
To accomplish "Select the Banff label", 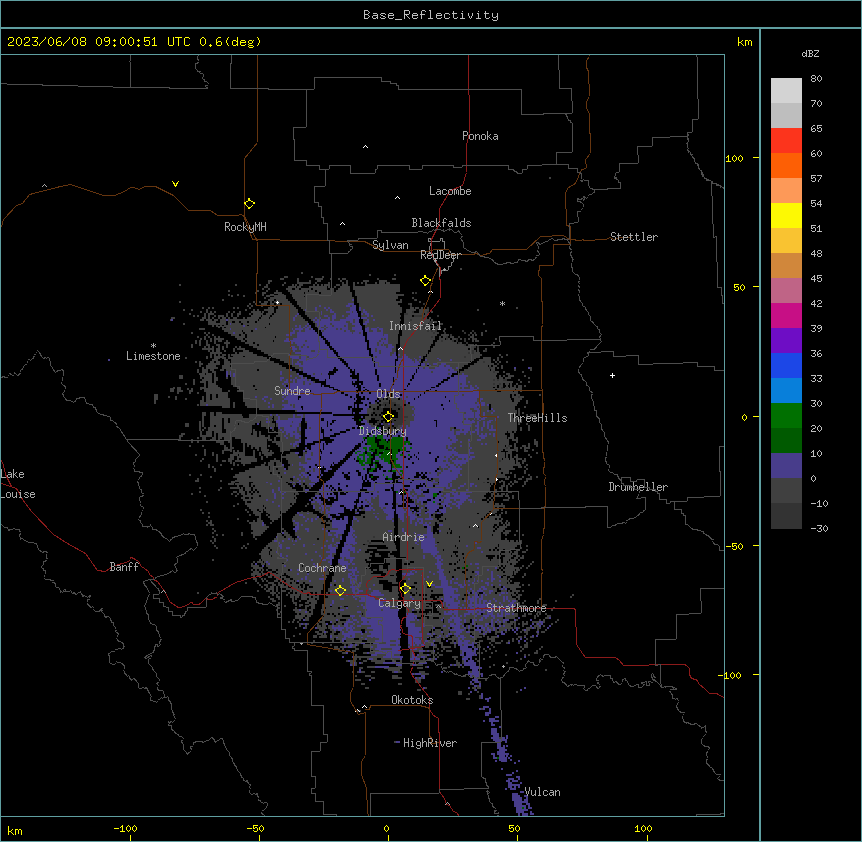I will click(x=124, y=567).
